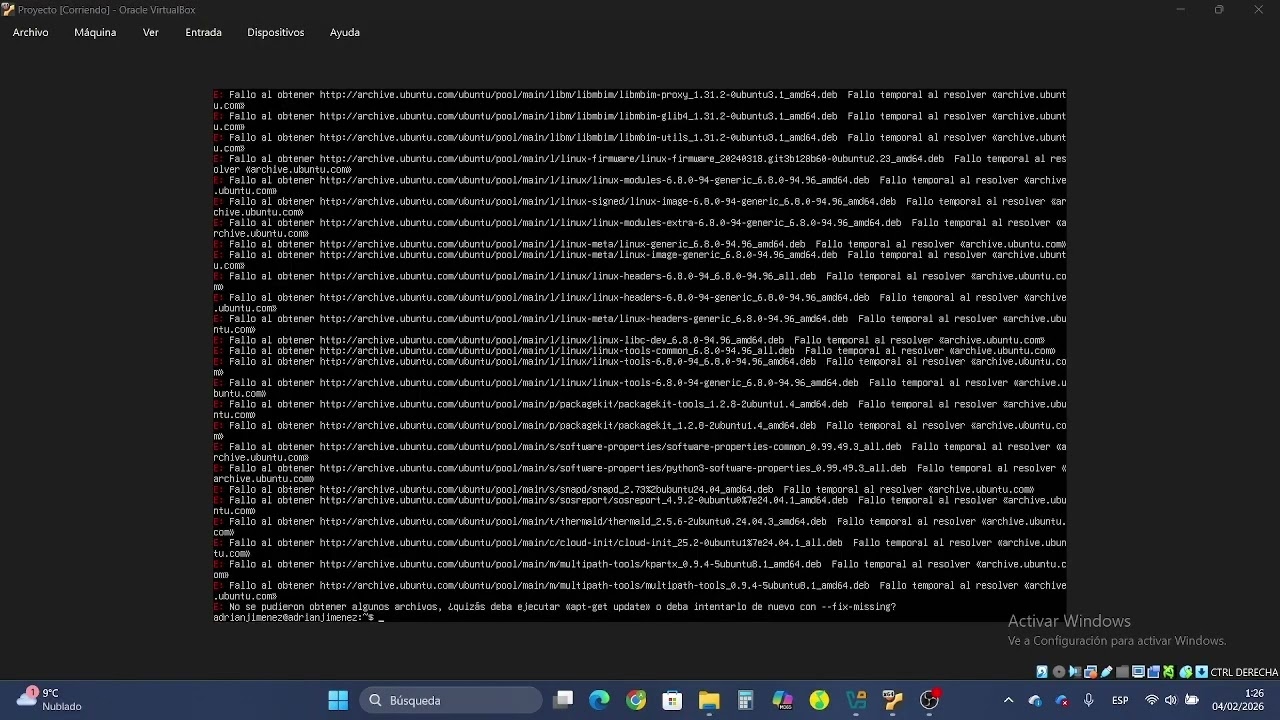Open File Explorer from the taskbar
Screen dimensions: 1280x720
pyautogui.click(x=709, y=700)
